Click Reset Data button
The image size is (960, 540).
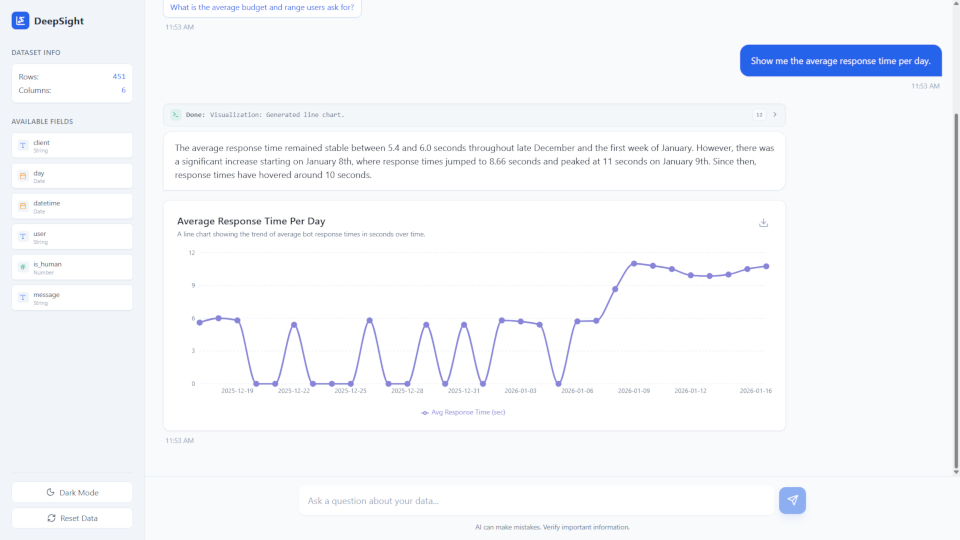(72, 518)
